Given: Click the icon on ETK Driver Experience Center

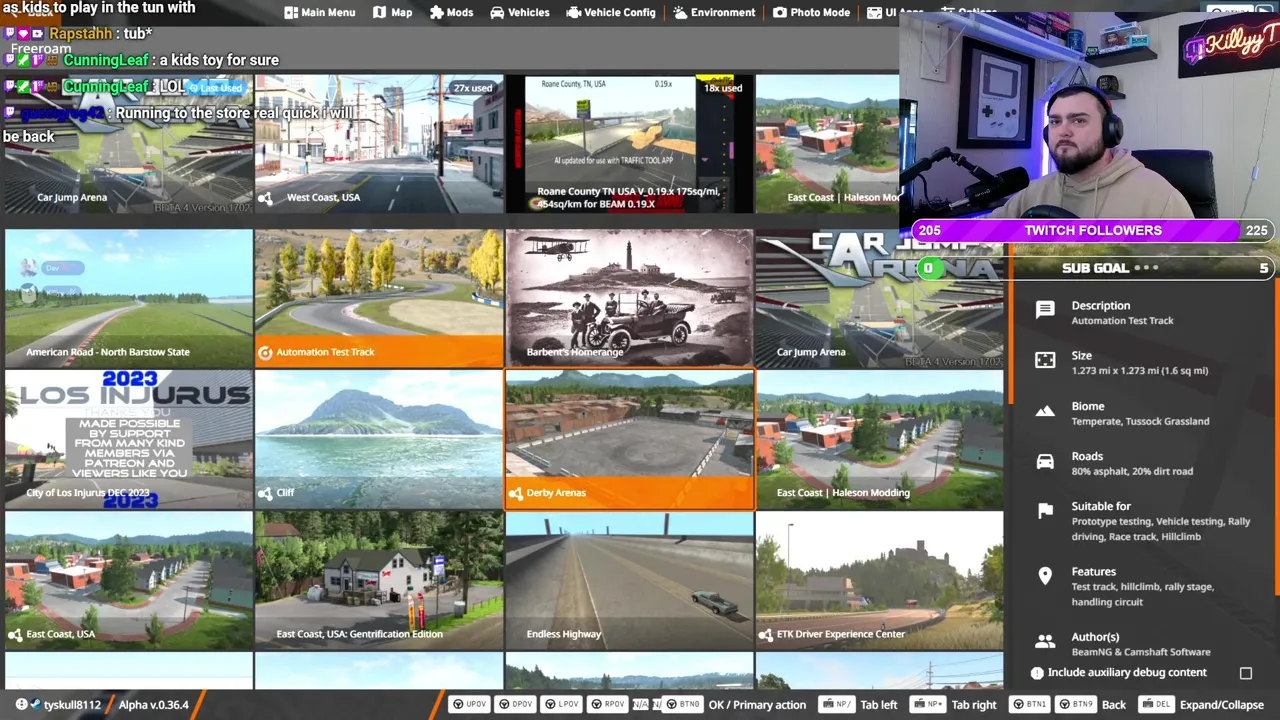Looking at the screenshot, I should [x=766, y=634].
